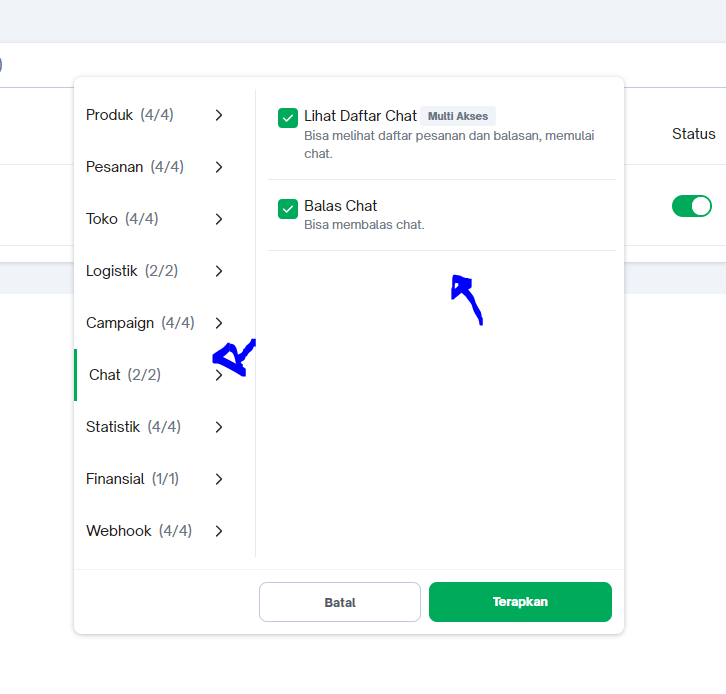Click the Multi Akses badge

(458, 116)
